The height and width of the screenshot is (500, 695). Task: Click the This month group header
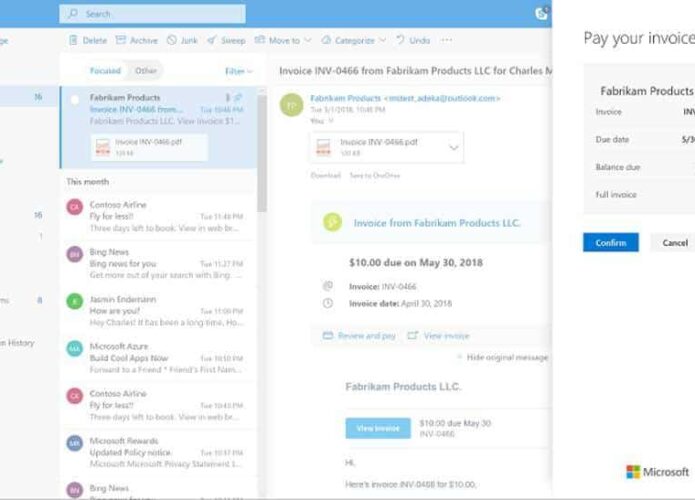coord(87,182)
